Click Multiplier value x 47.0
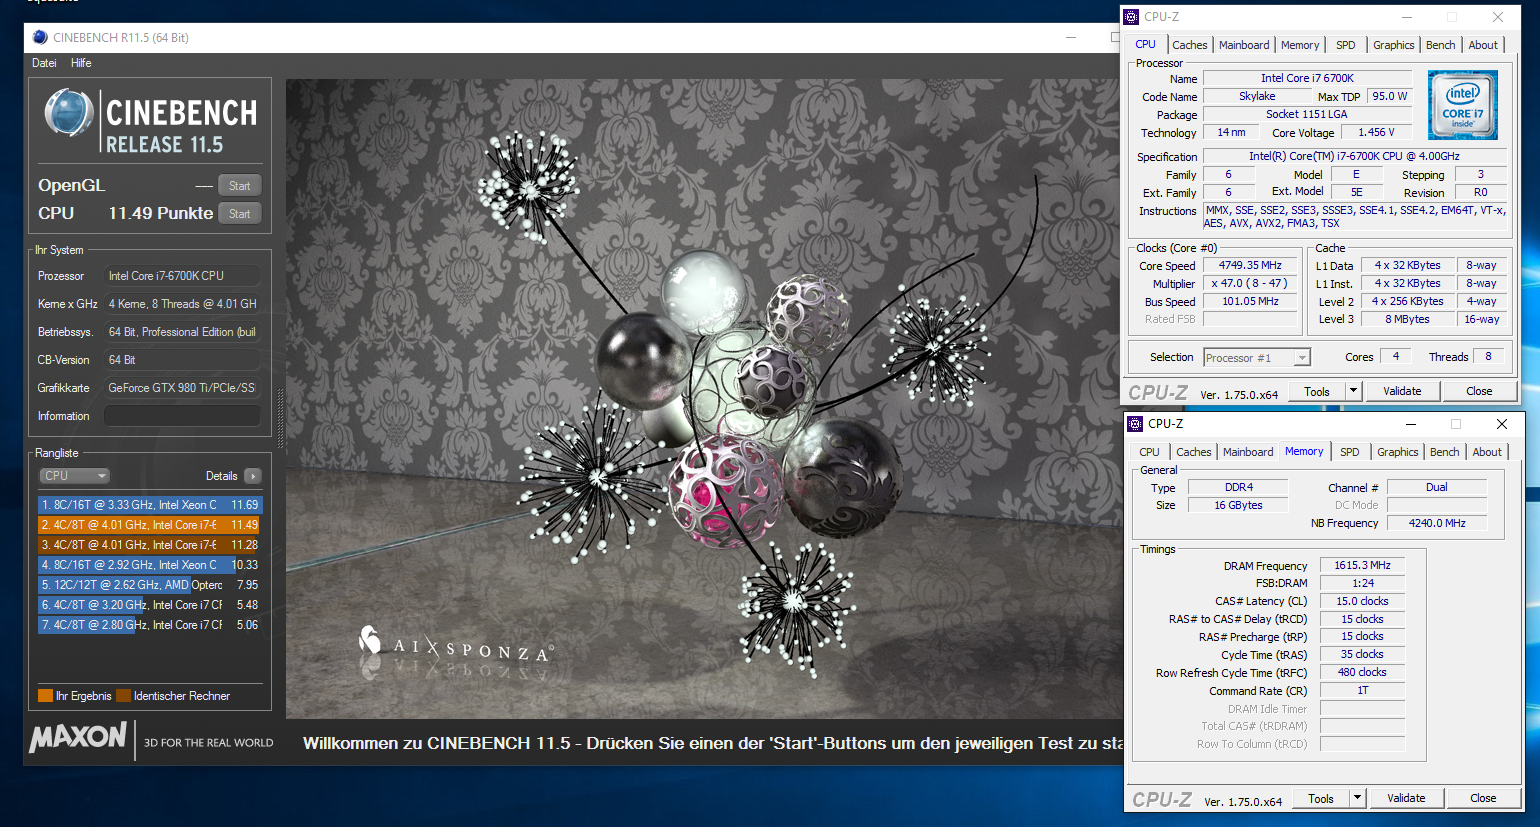 coord(1250,284)
